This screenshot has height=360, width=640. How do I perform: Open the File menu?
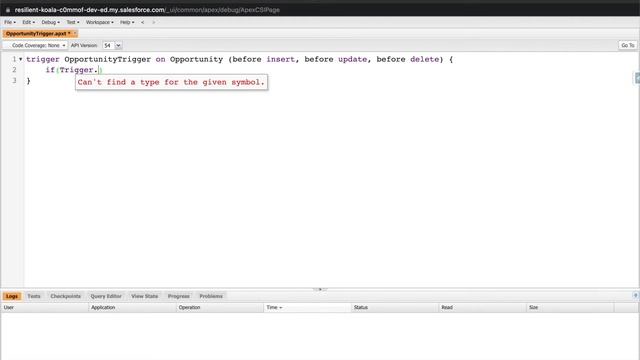pyautogui.click(x=10, y=22)
